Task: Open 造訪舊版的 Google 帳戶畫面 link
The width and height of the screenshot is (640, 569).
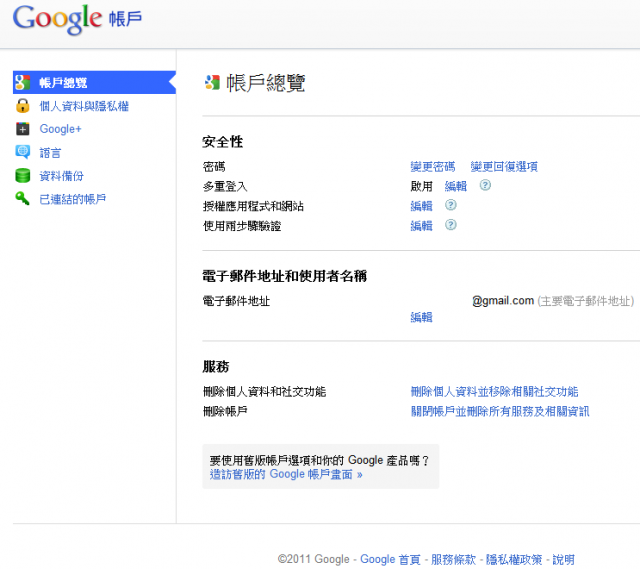Action: coord(286,474)
